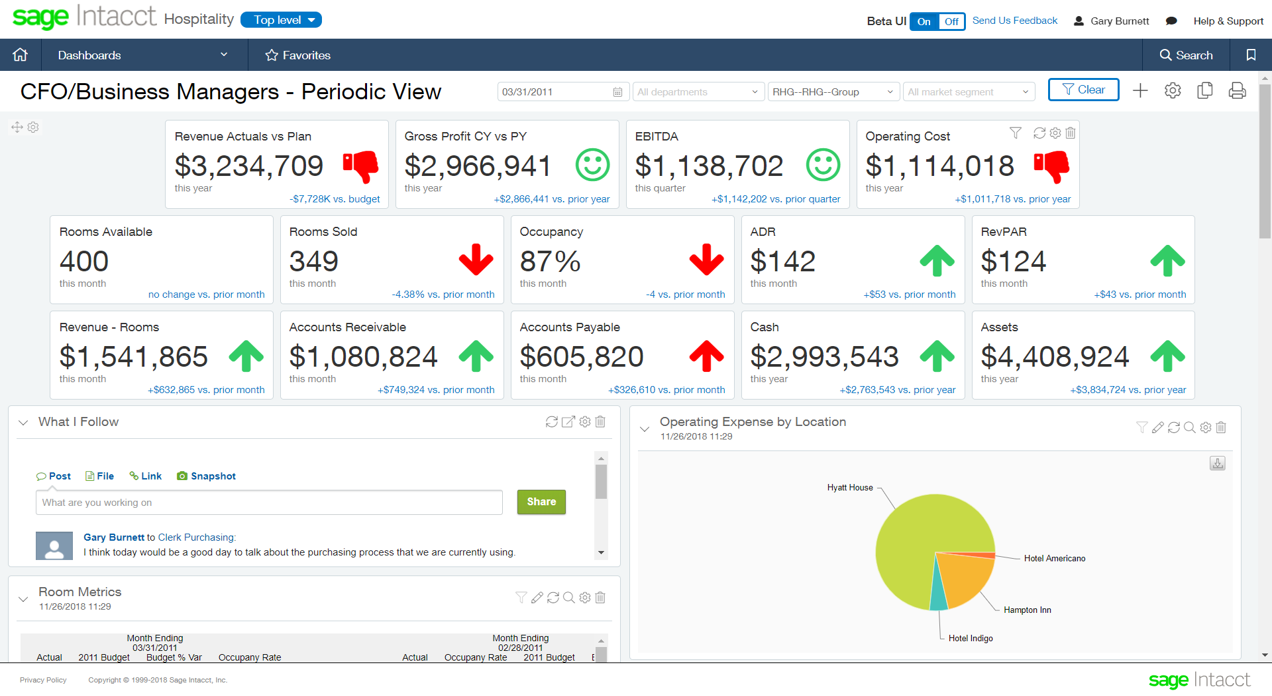The image size is (1272, 696).
Task: Open Room Metrics panel settings gear
Action: [585, 598]
